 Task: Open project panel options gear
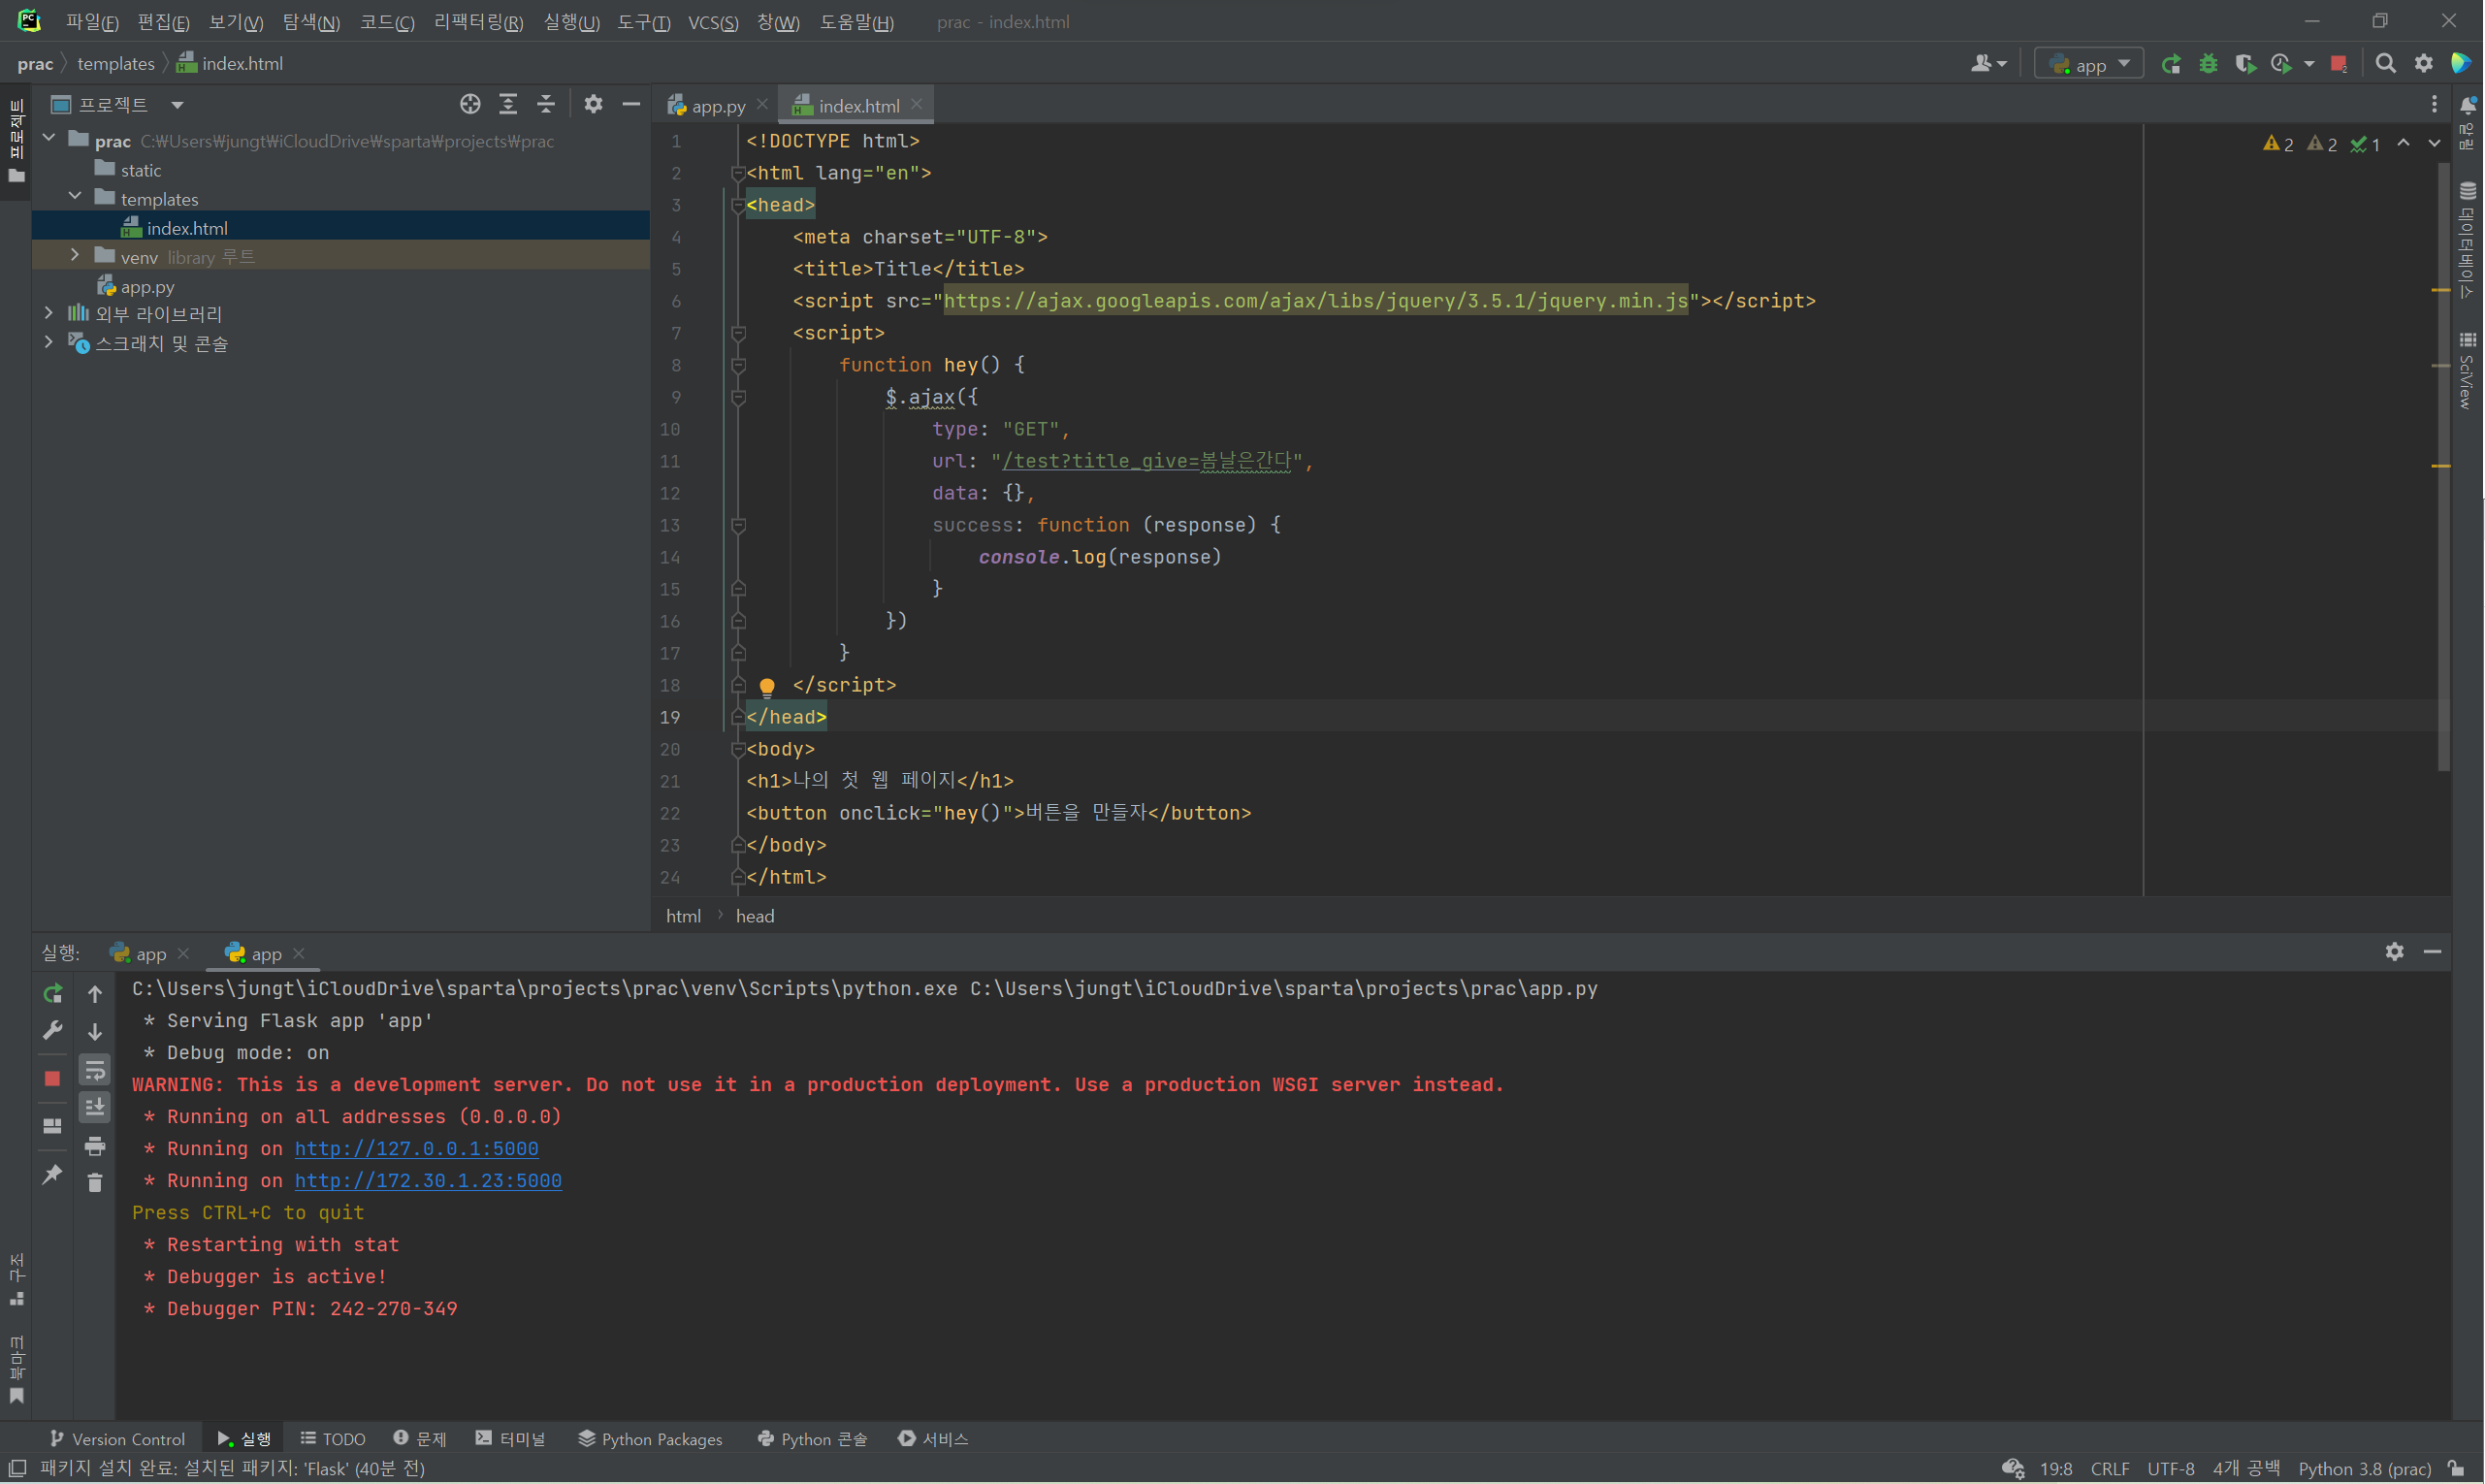pyautogui.click(x=593, y=104)
